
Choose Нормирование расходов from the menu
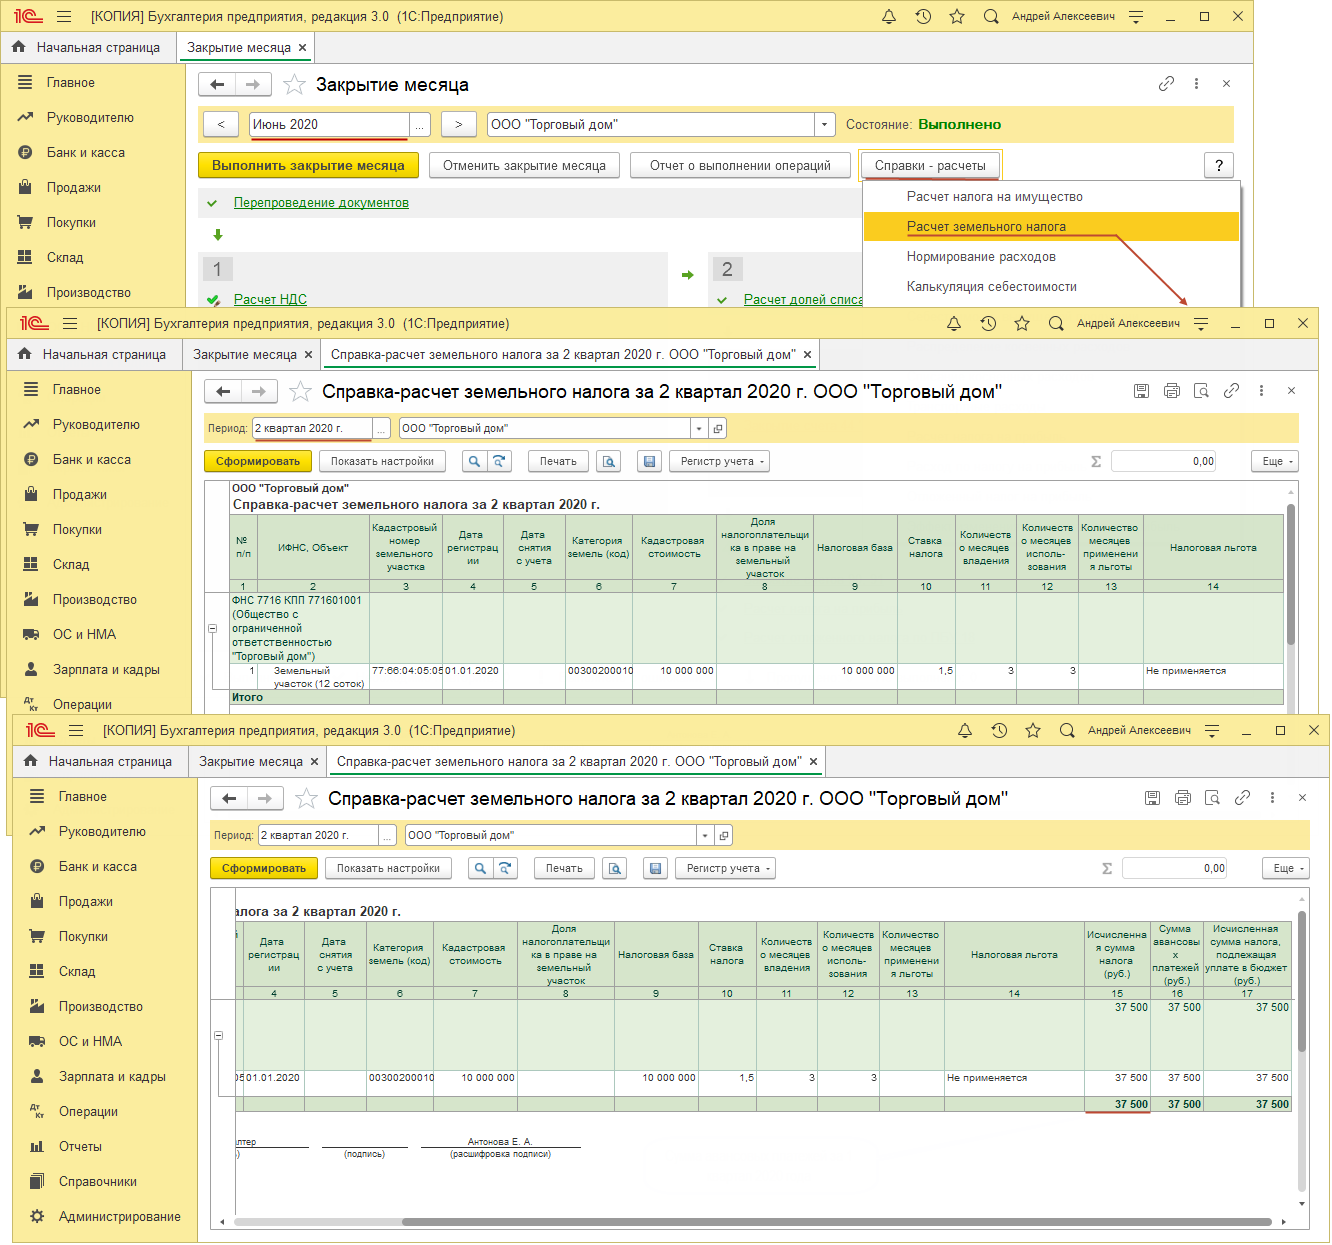[981, 257]
